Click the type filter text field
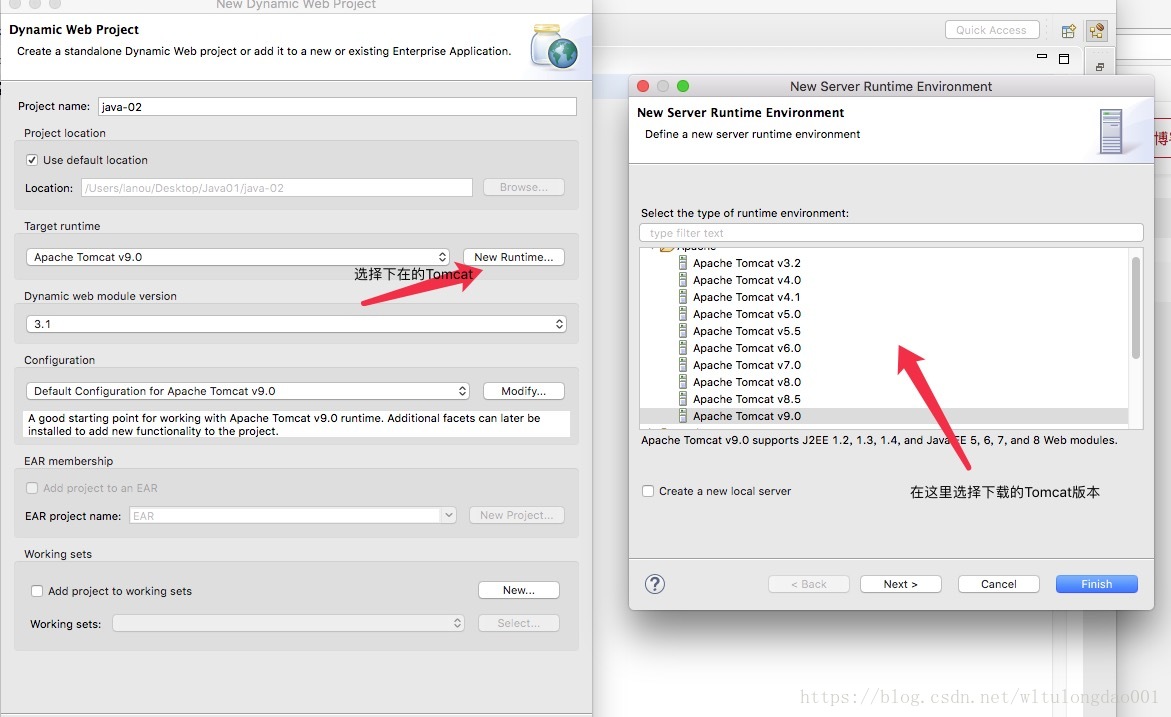This screenshot has height=717, width=1171. pyautogui.click(x=891, y=233)
